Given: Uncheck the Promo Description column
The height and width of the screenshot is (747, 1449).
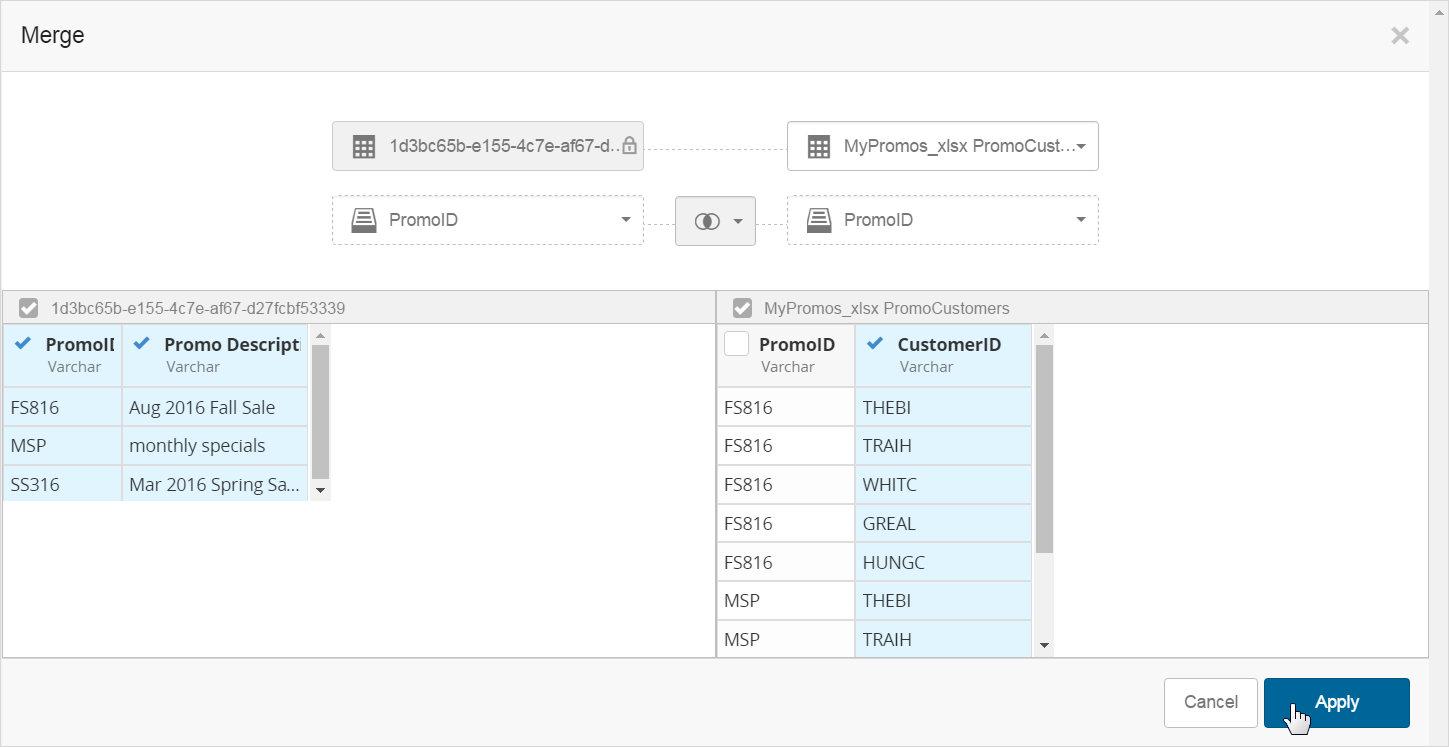Looking at the screenshot, I should [141, 344].
